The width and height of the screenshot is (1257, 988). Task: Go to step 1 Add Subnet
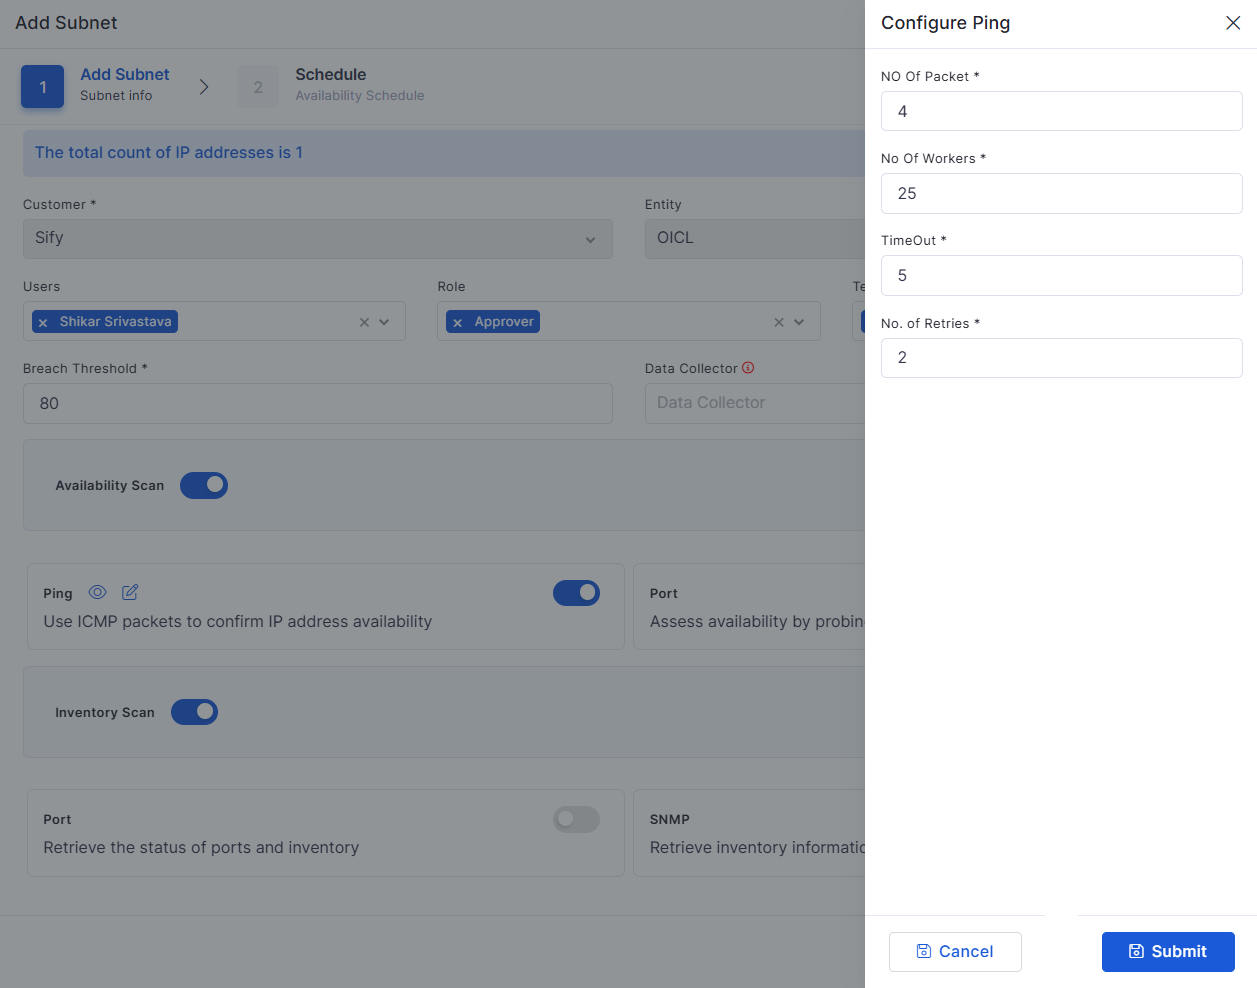(42, 87)
